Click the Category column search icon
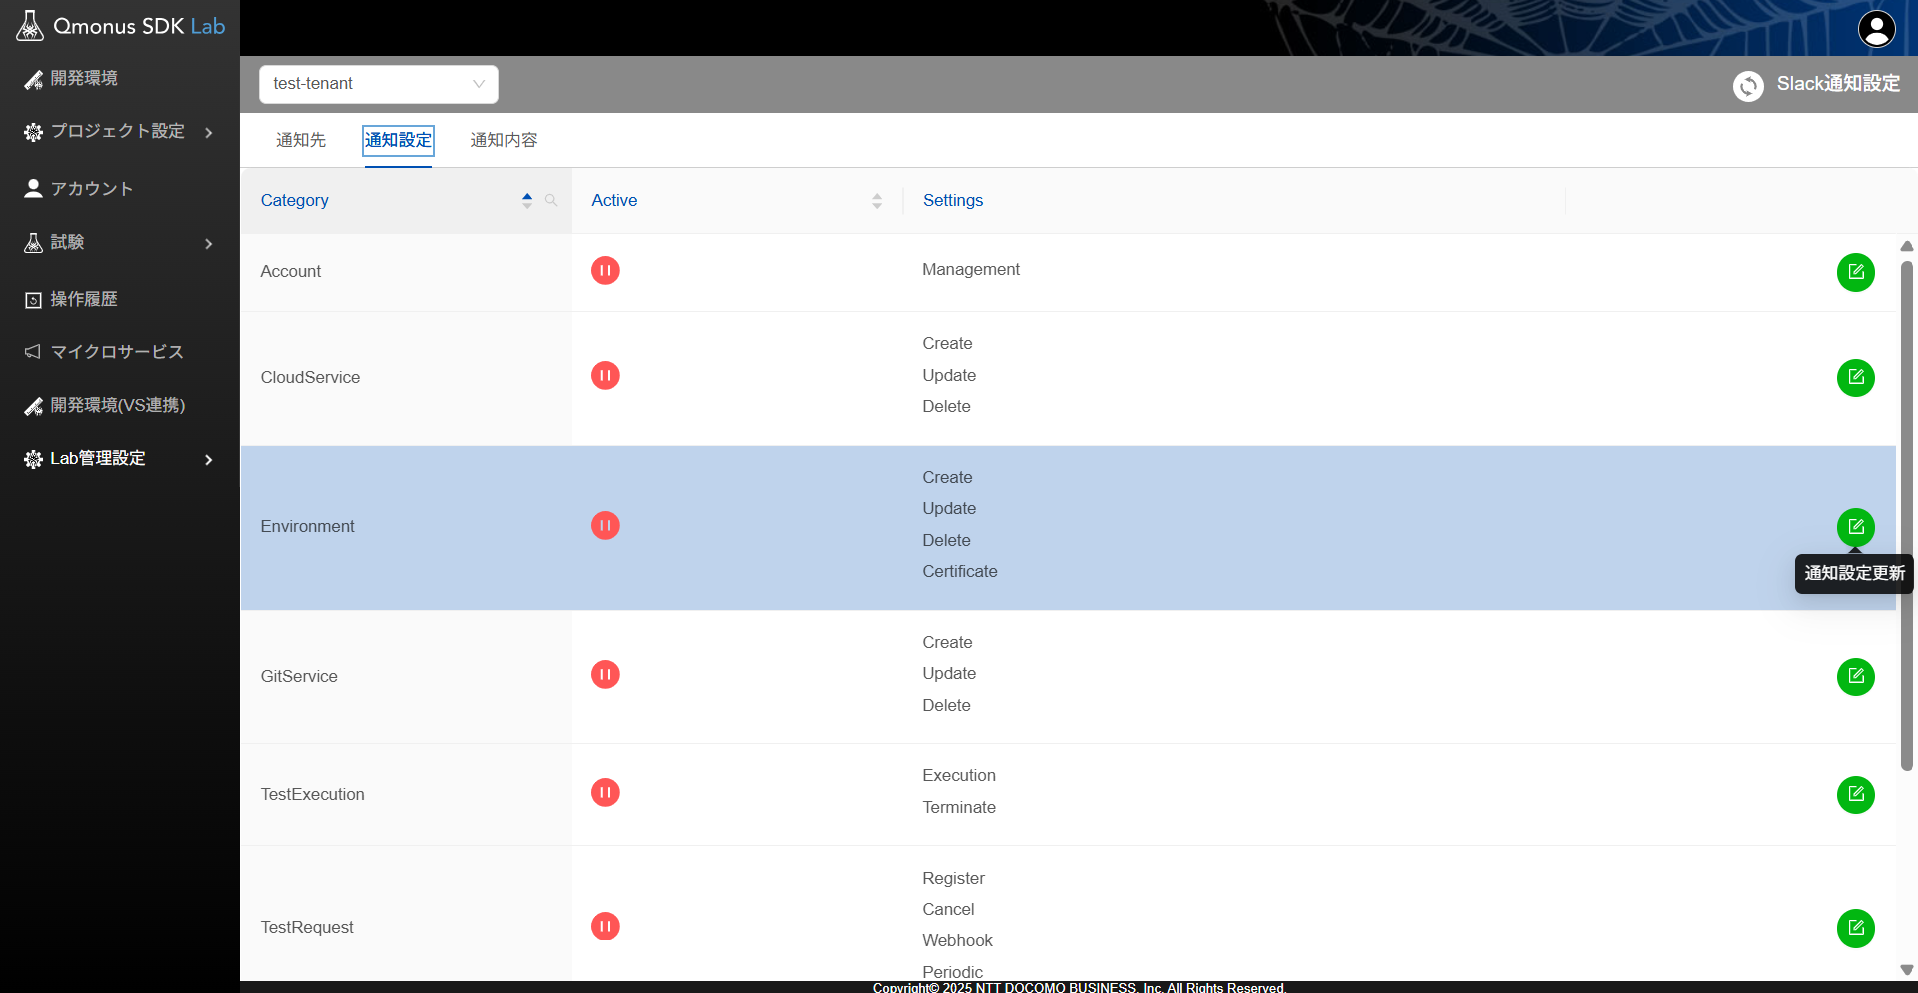 click(551, 201)
